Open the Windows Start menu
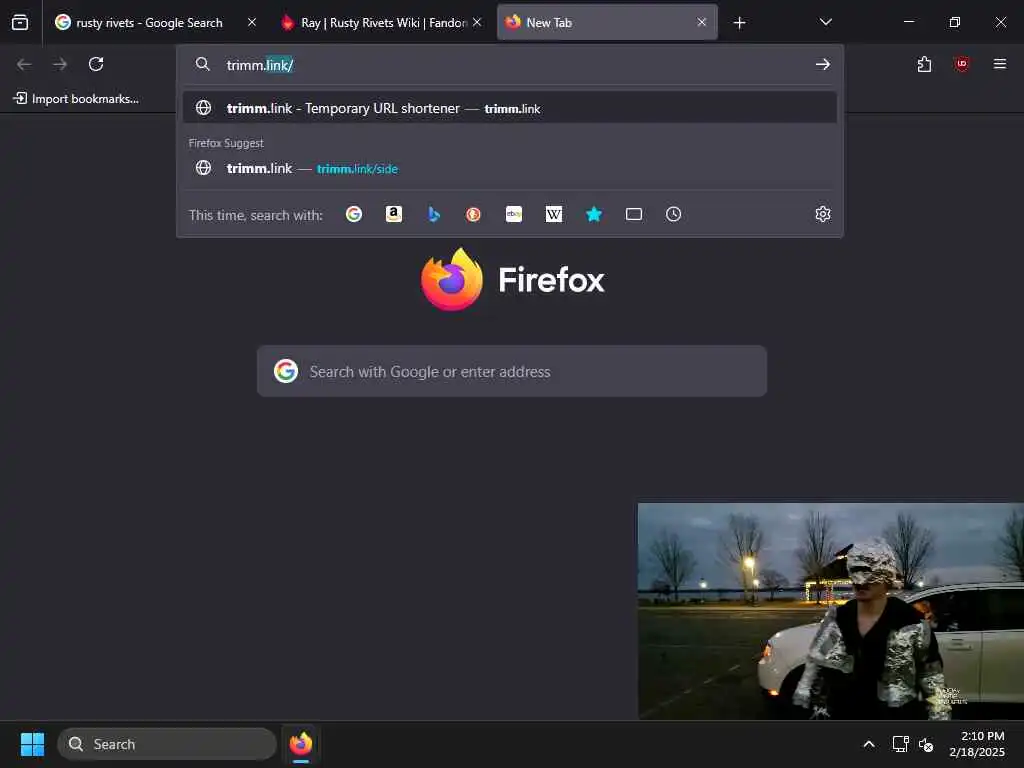The image size is (1024, 768). pos(32,744)
